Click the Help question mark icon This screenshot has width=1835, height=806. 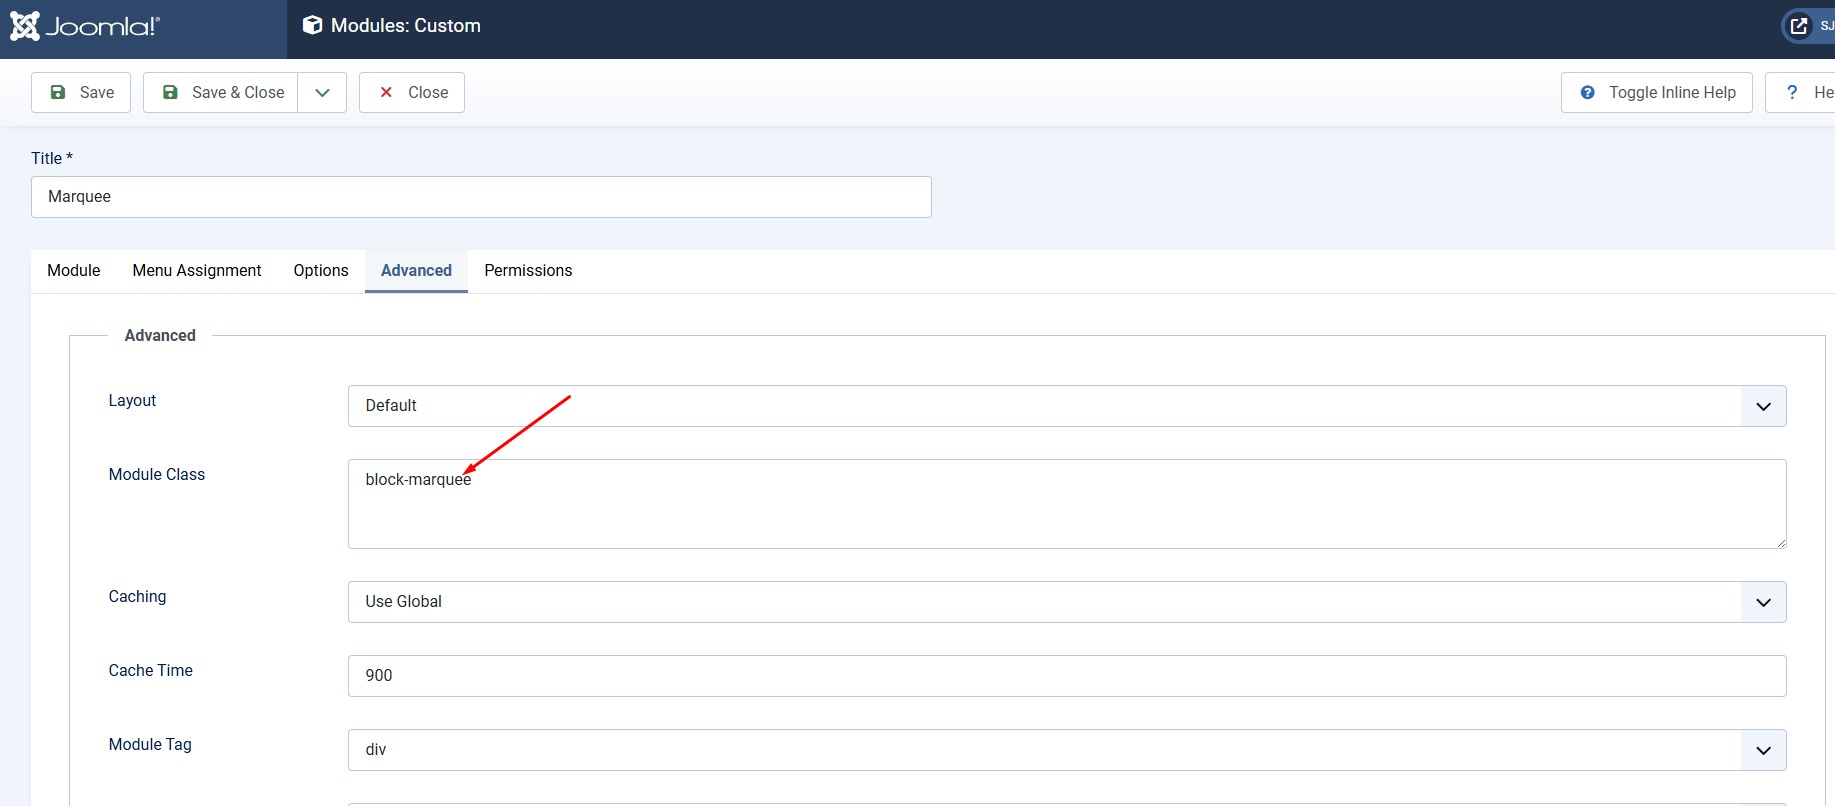pos(1792,93)
